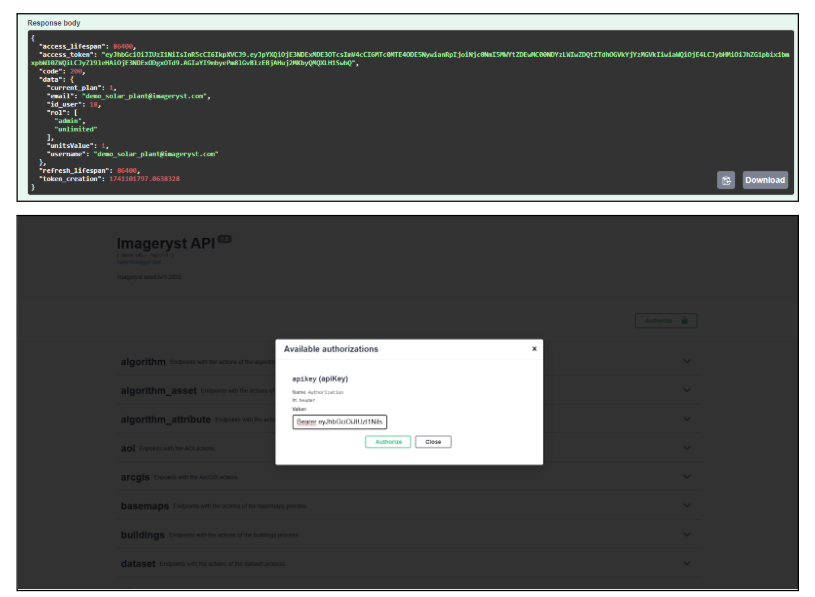The width and height of the screenshot is (815, 597).
Task: Click the apikey (apiKey) heading
Action: point(320,379)
